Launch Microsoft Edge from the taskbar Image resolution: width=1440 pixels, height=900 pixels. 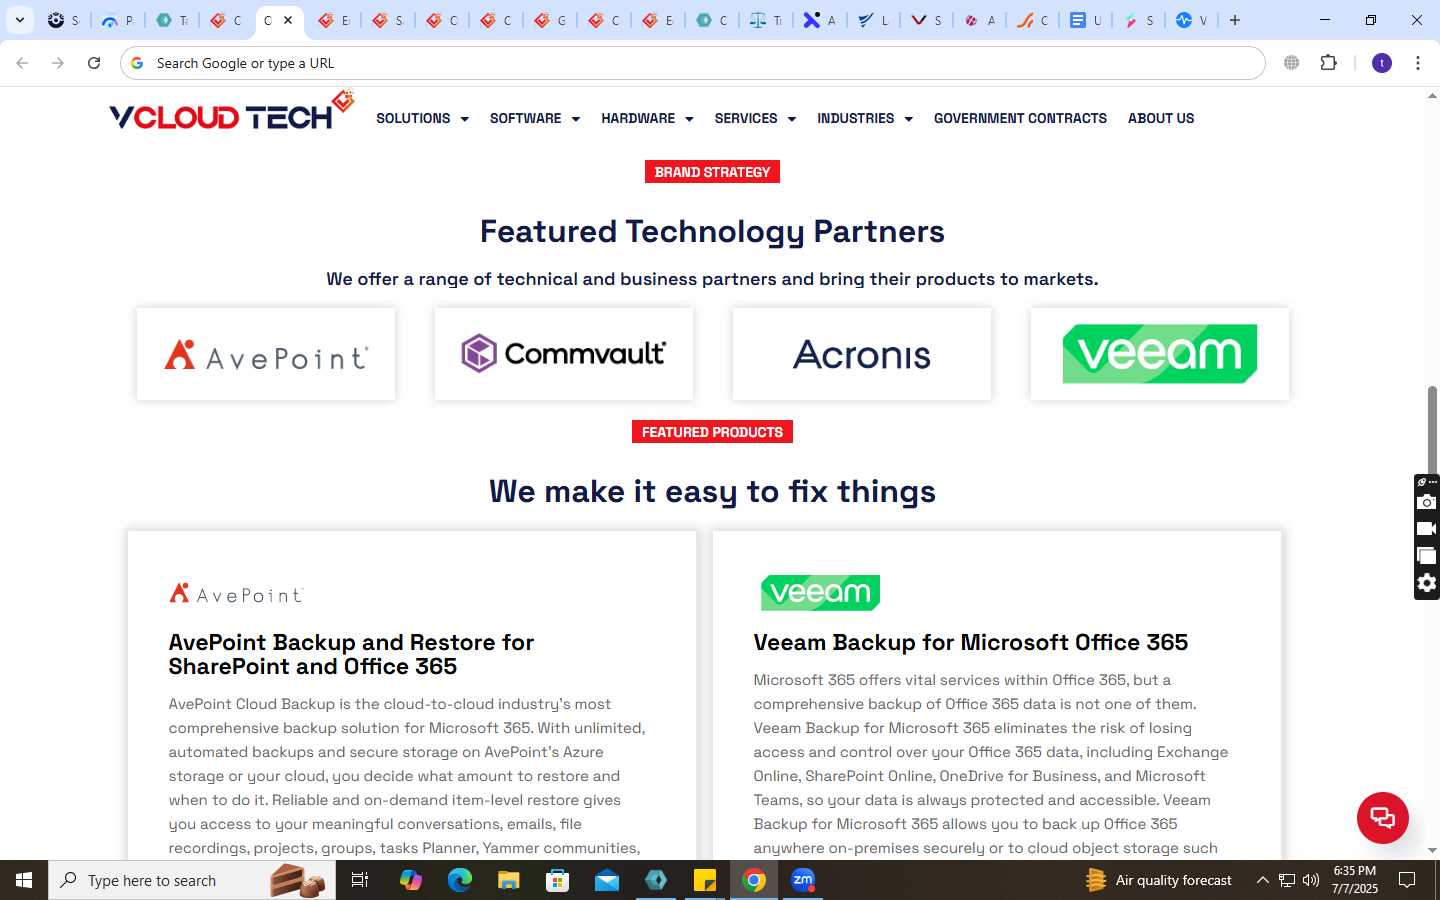point(459,880)
